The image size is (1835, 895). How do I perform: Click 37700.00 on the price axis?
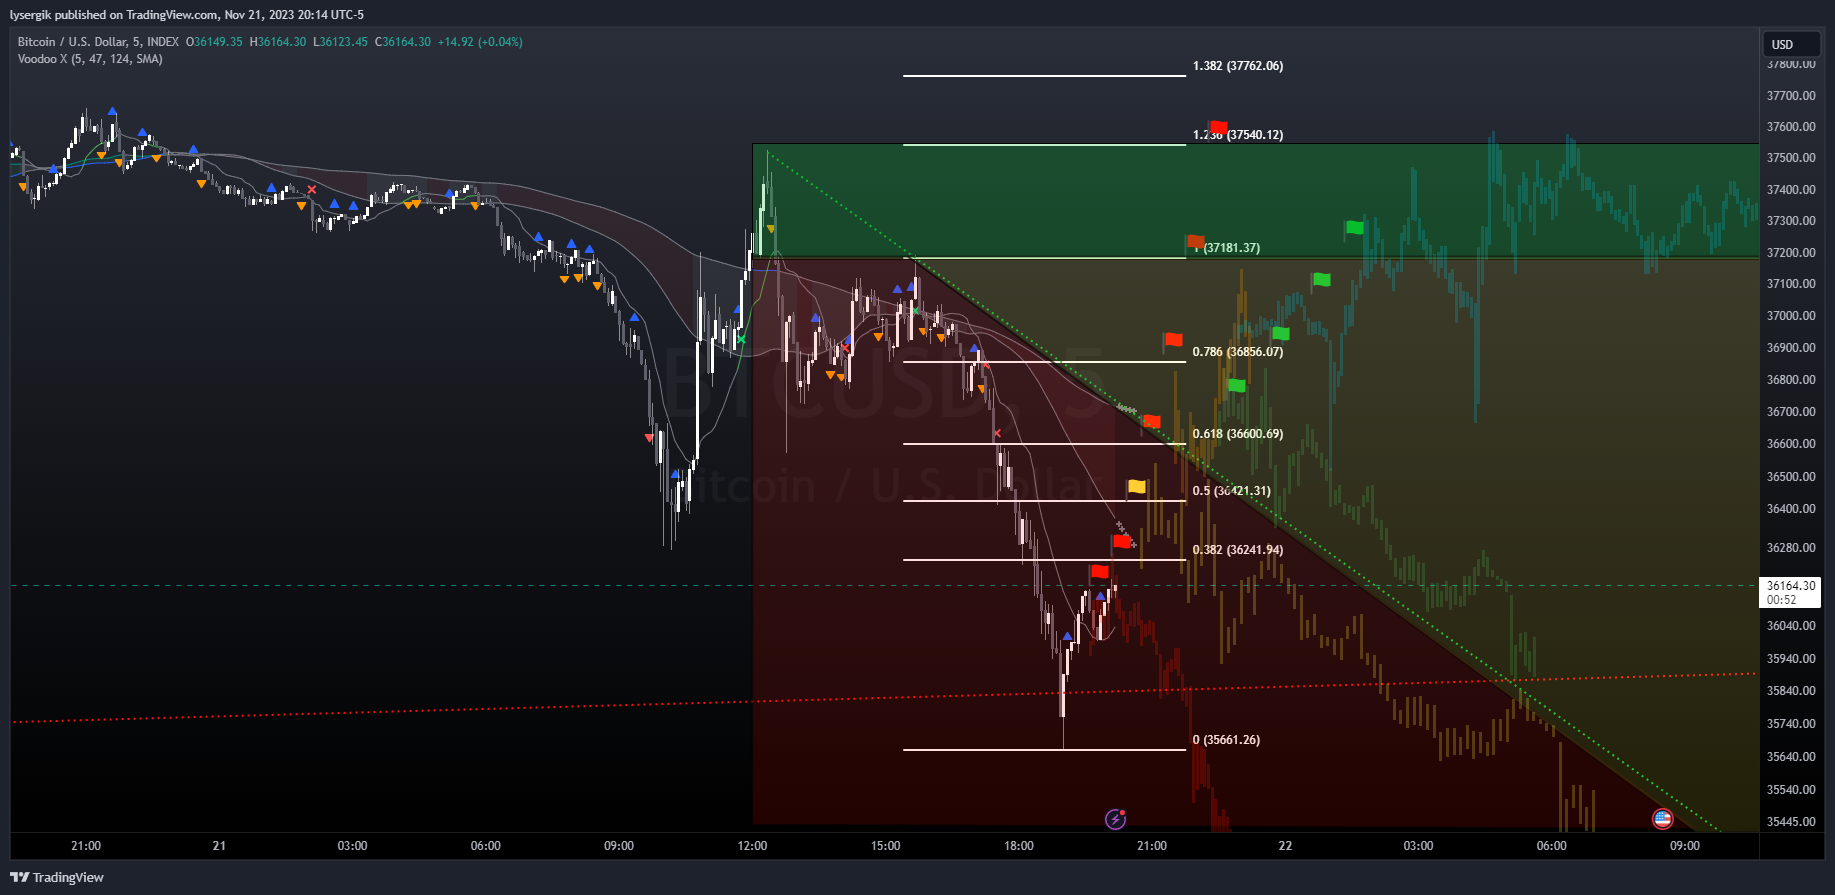tap(1791, 96)
